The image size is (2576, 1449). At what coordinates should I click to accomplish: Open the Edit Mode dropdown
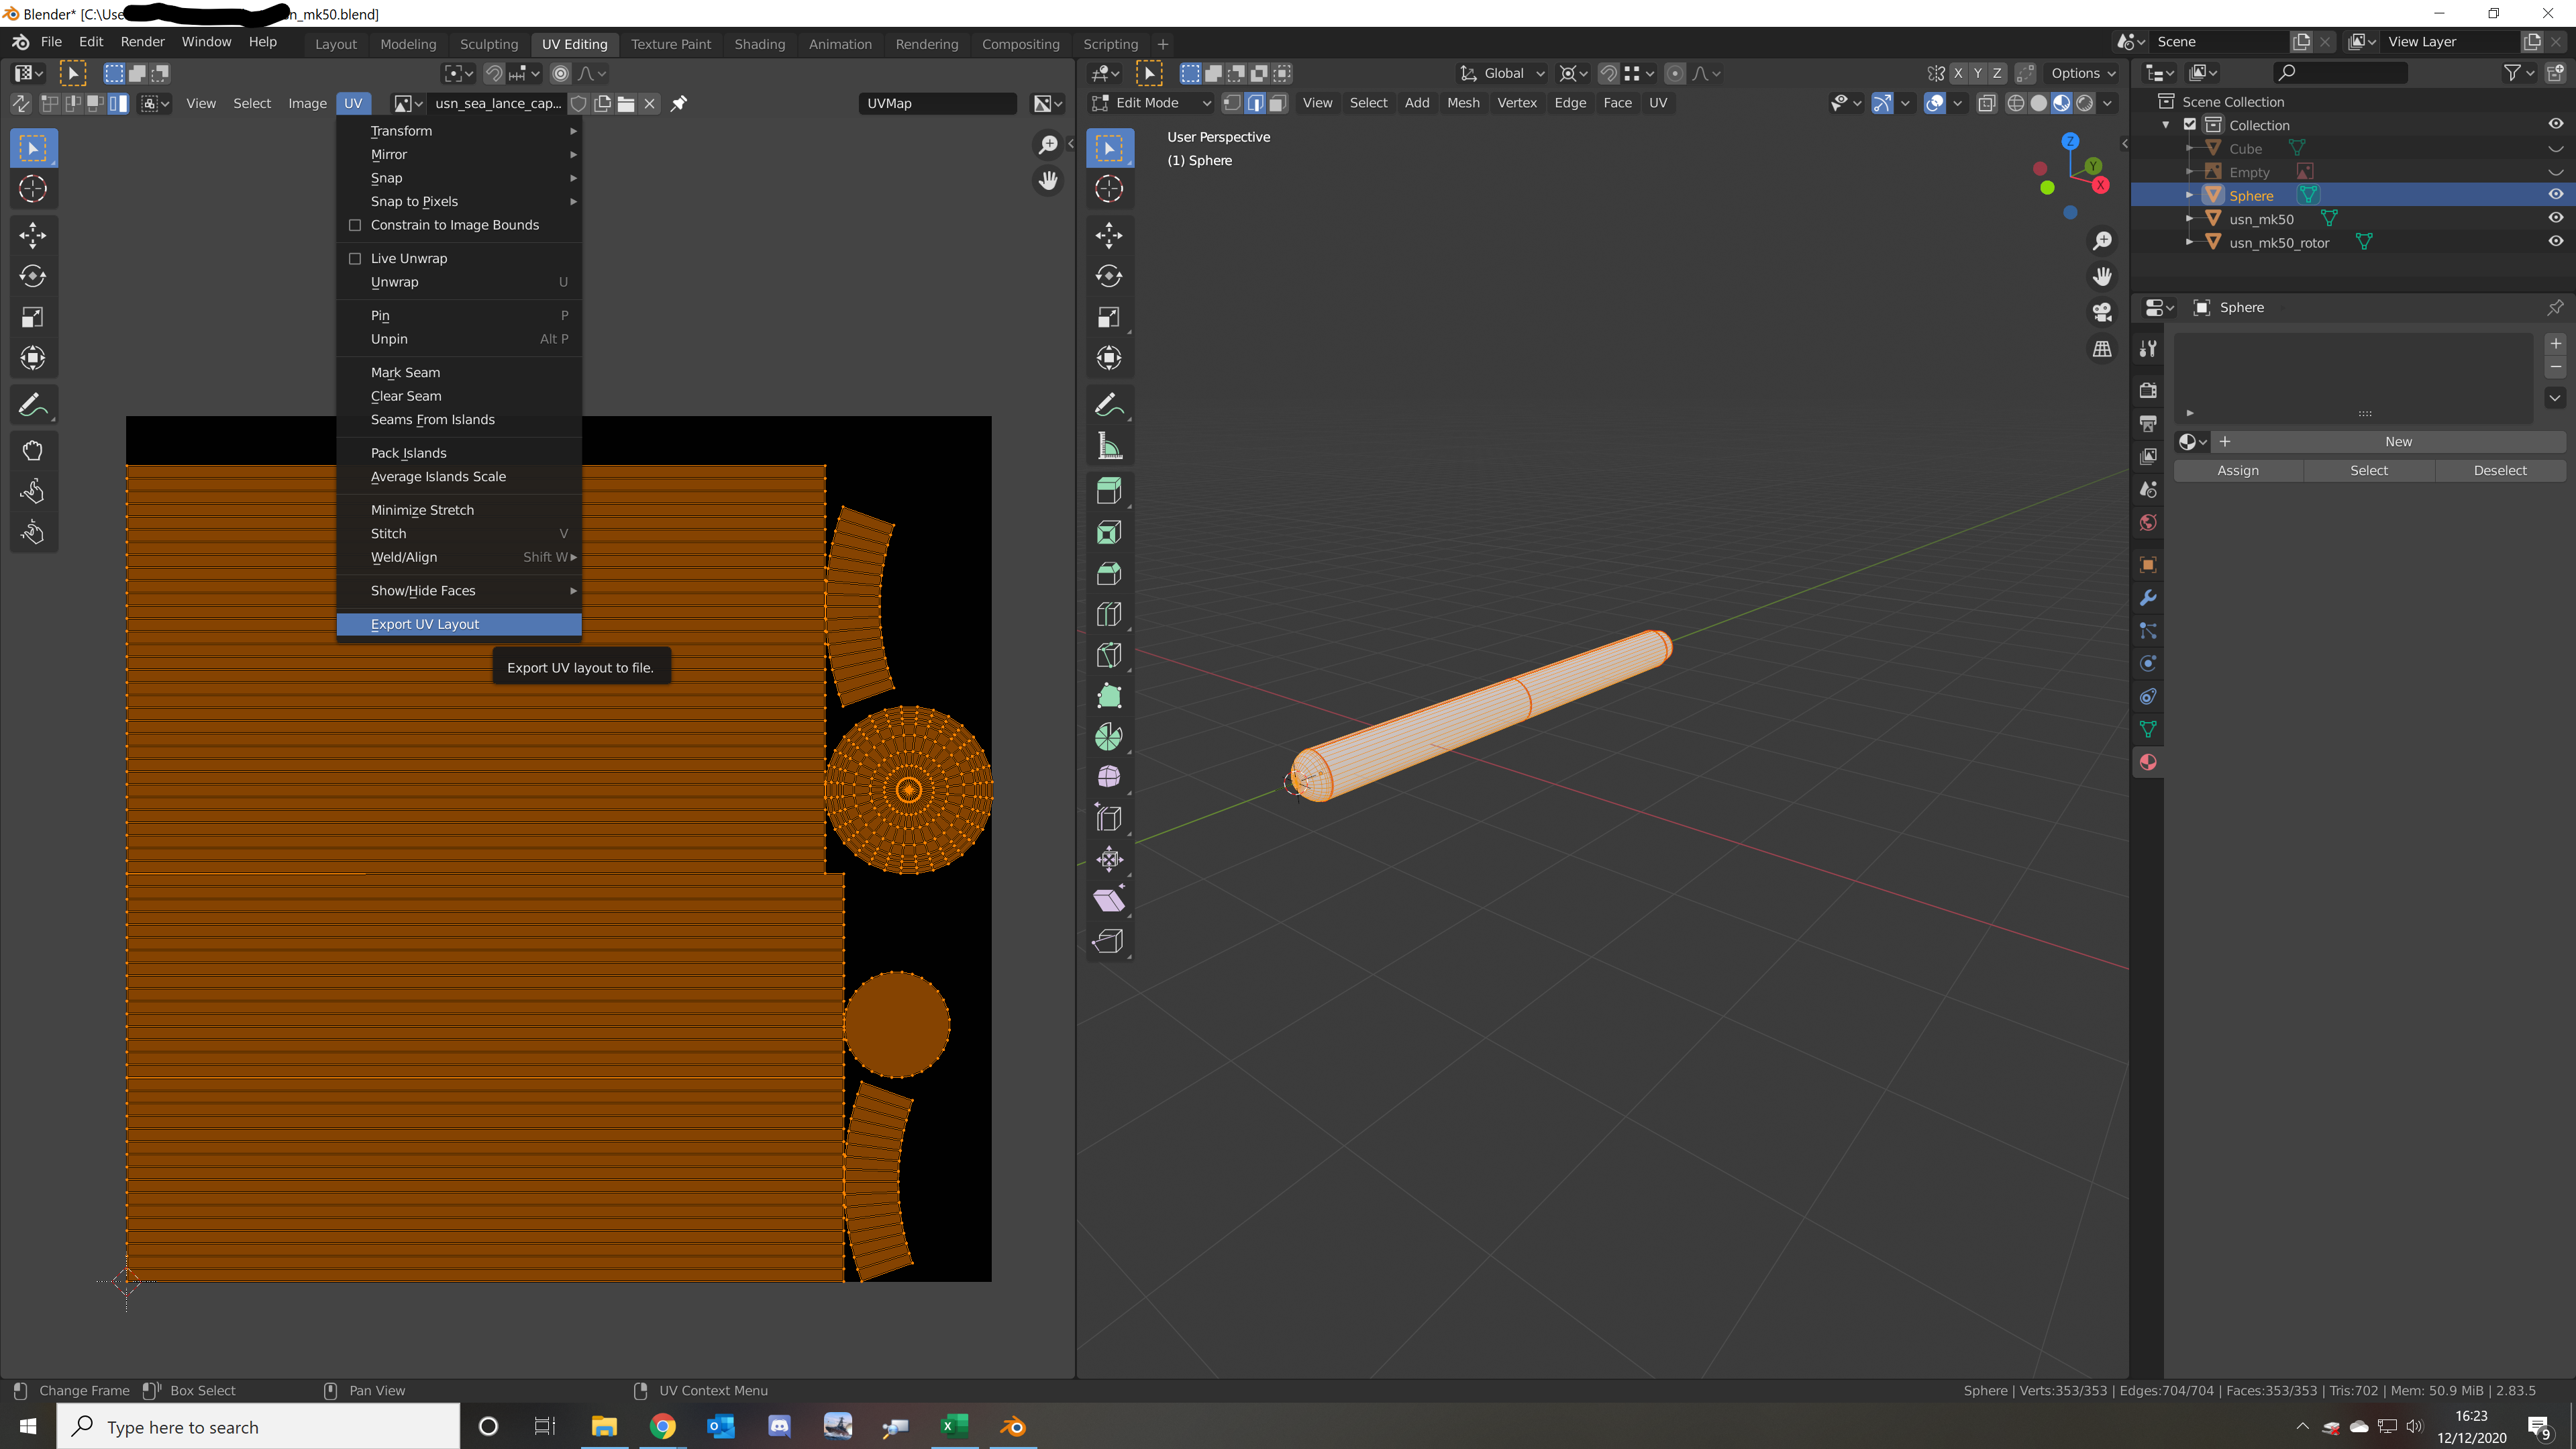pos(1152,103)
